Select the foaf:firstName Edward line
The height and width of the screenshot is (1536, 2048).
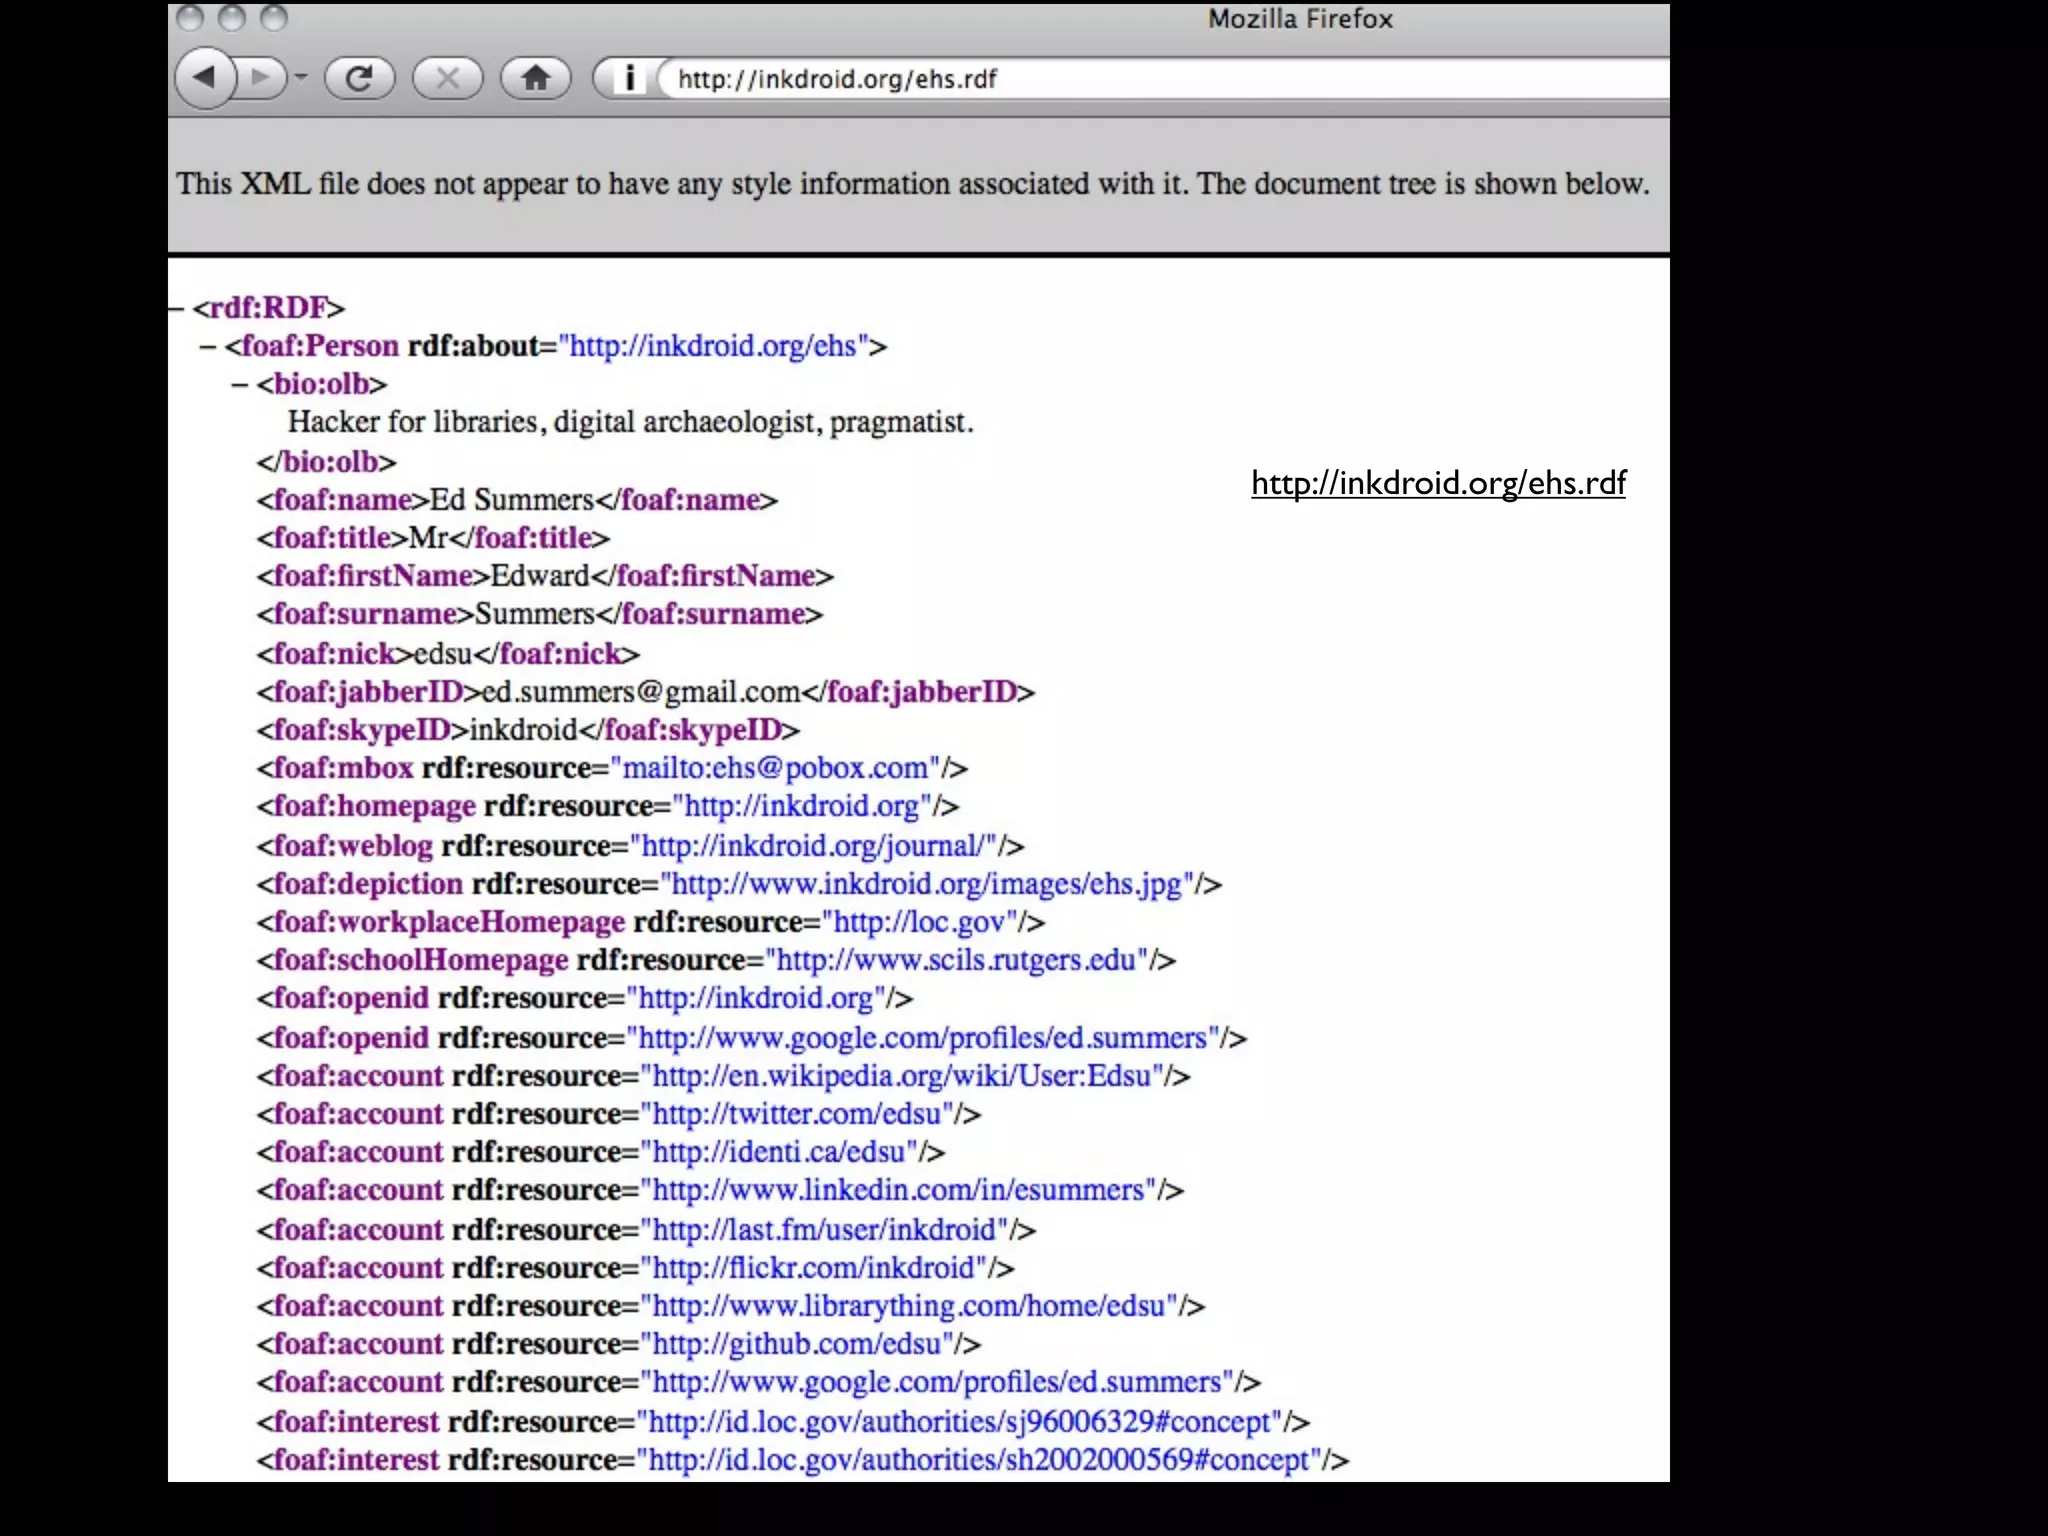tap(545, 576)
